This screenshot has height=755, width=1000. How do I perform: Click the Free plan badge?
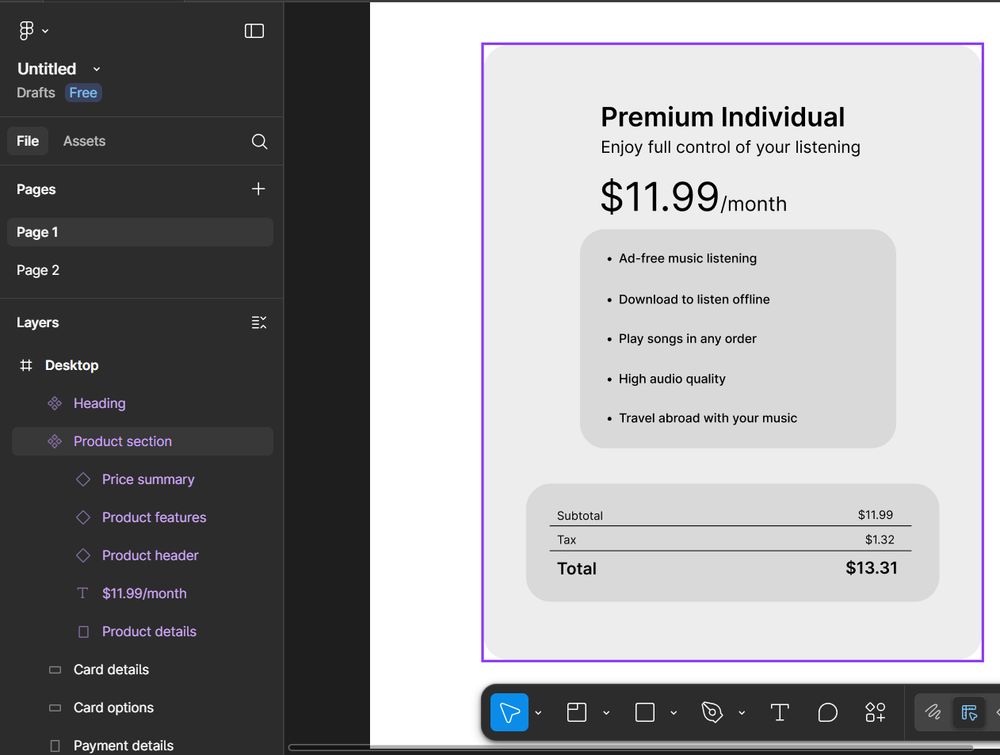[x=83, y=92]
